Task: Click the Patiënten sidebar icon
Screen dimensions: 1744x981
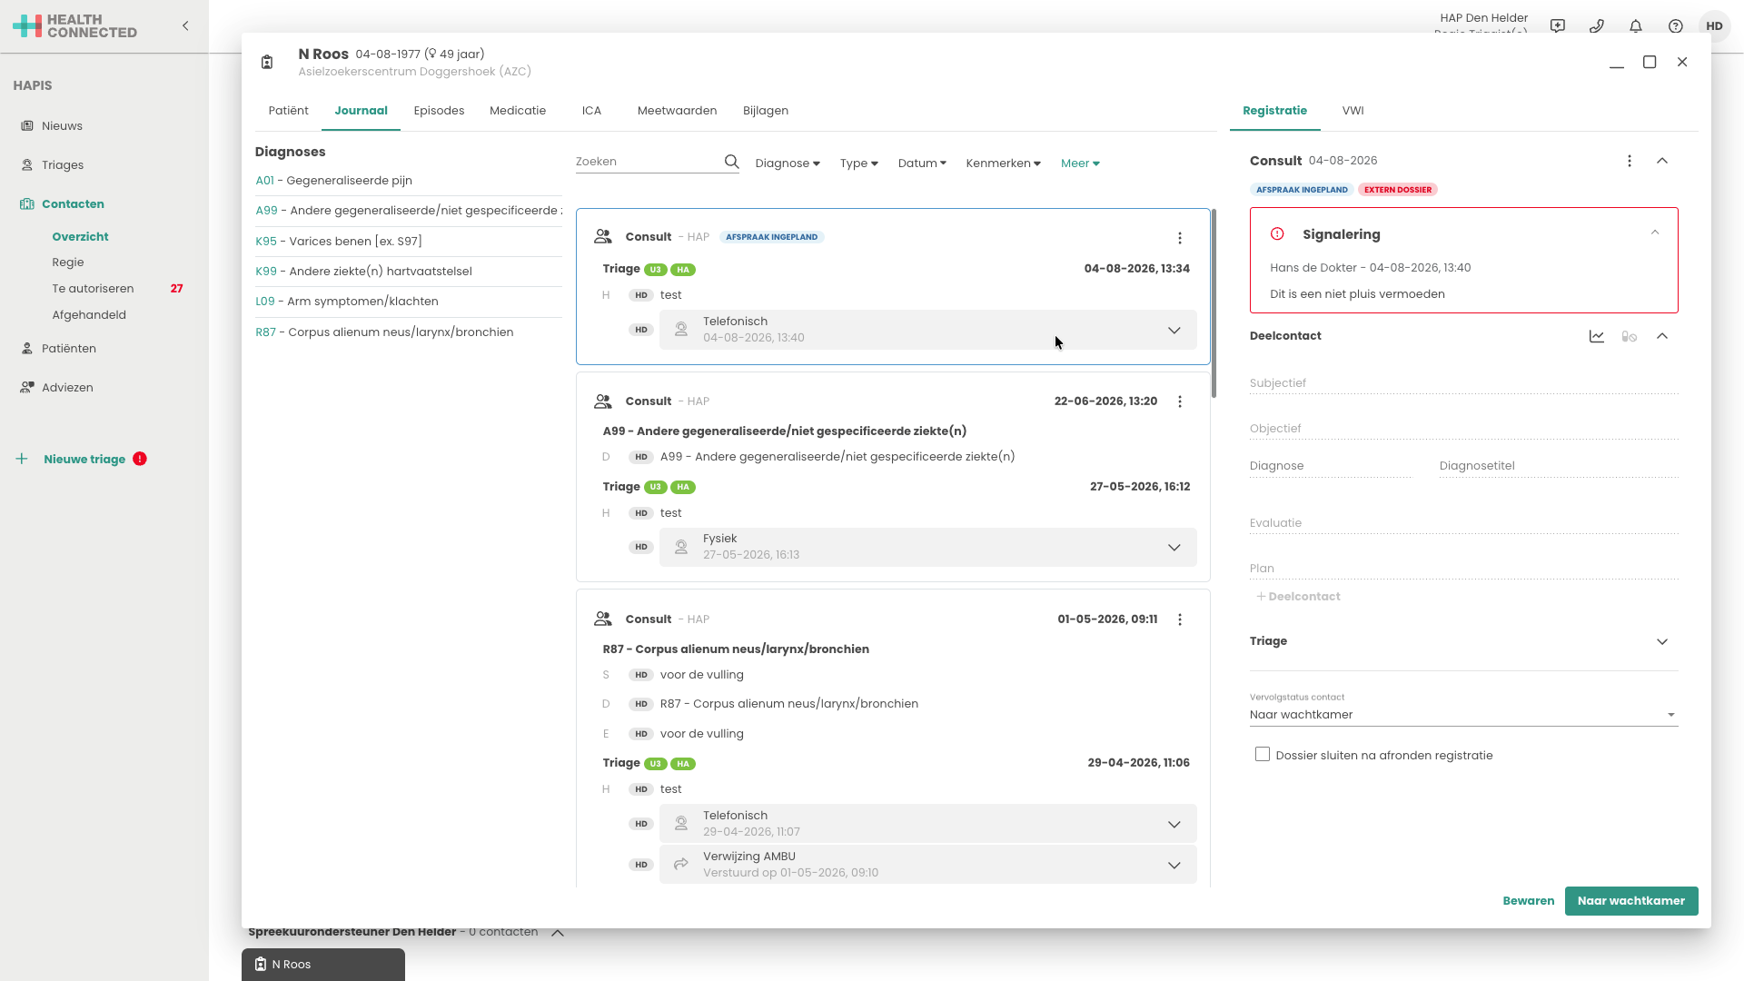Action: pos(27,349)
